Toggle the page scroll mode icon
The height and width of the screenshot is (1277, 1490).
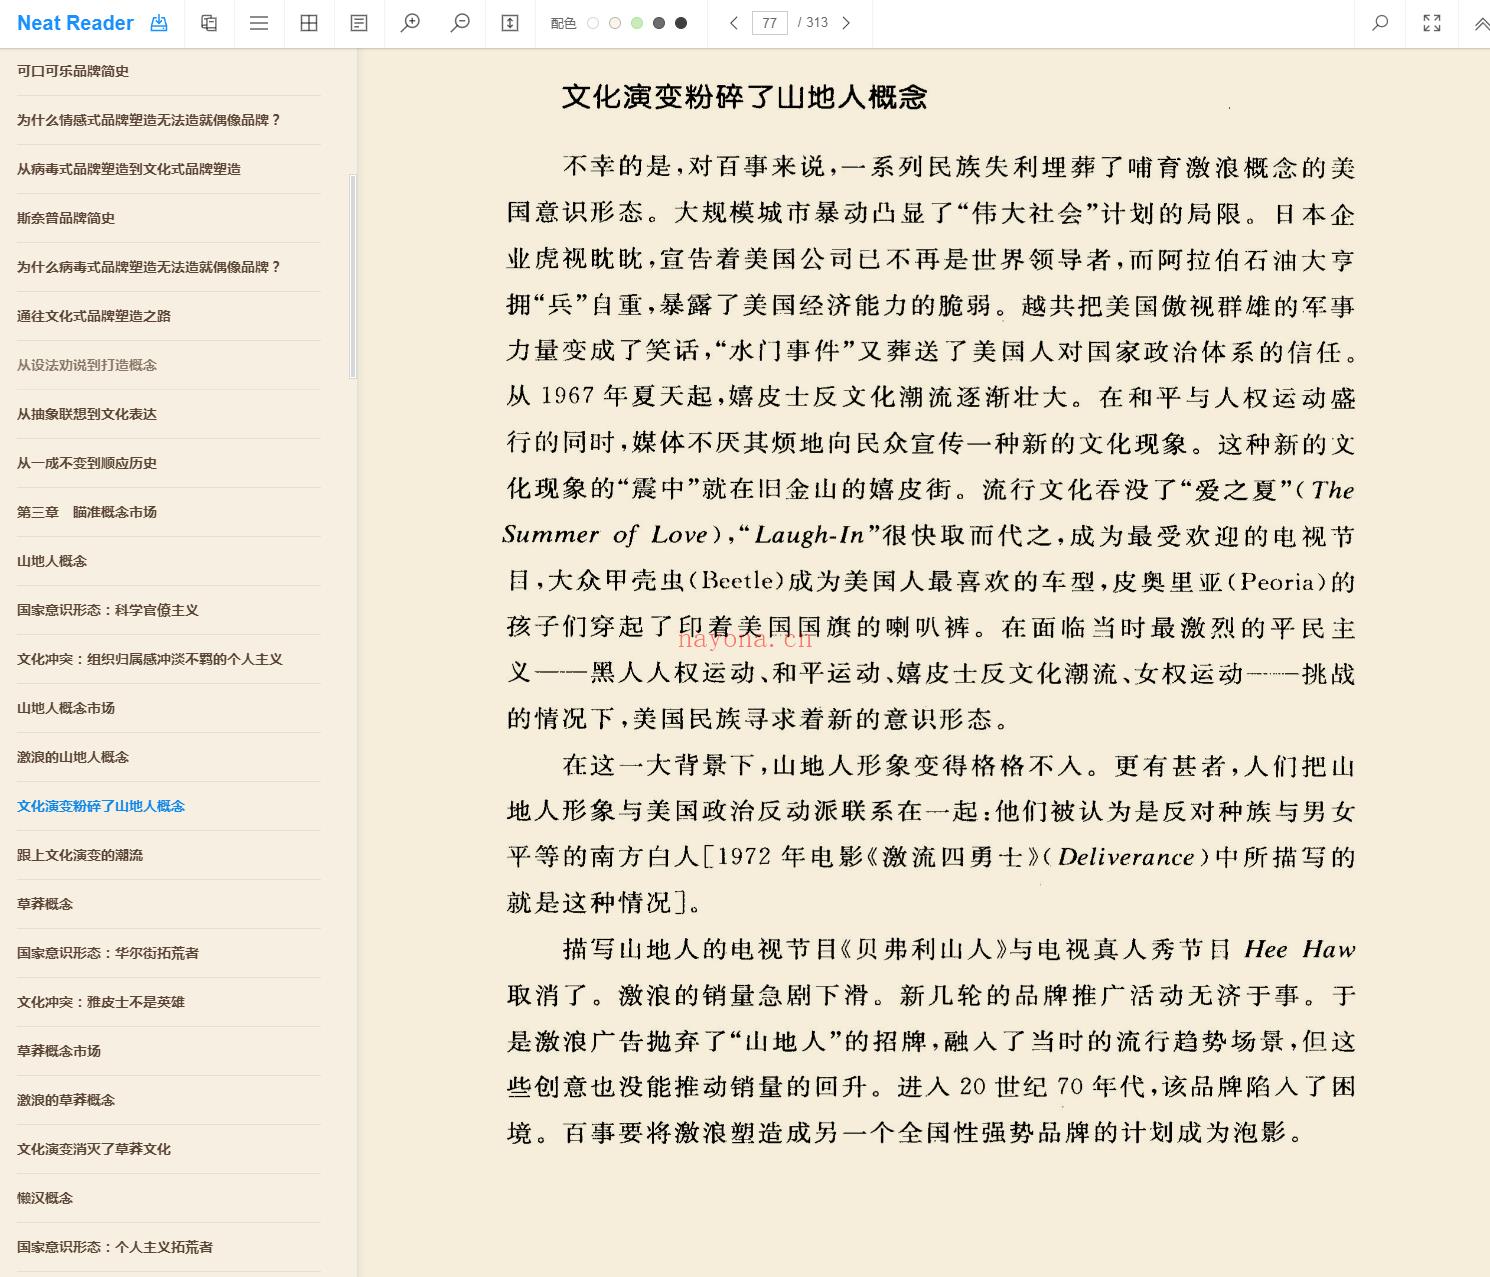click(510, 23)
